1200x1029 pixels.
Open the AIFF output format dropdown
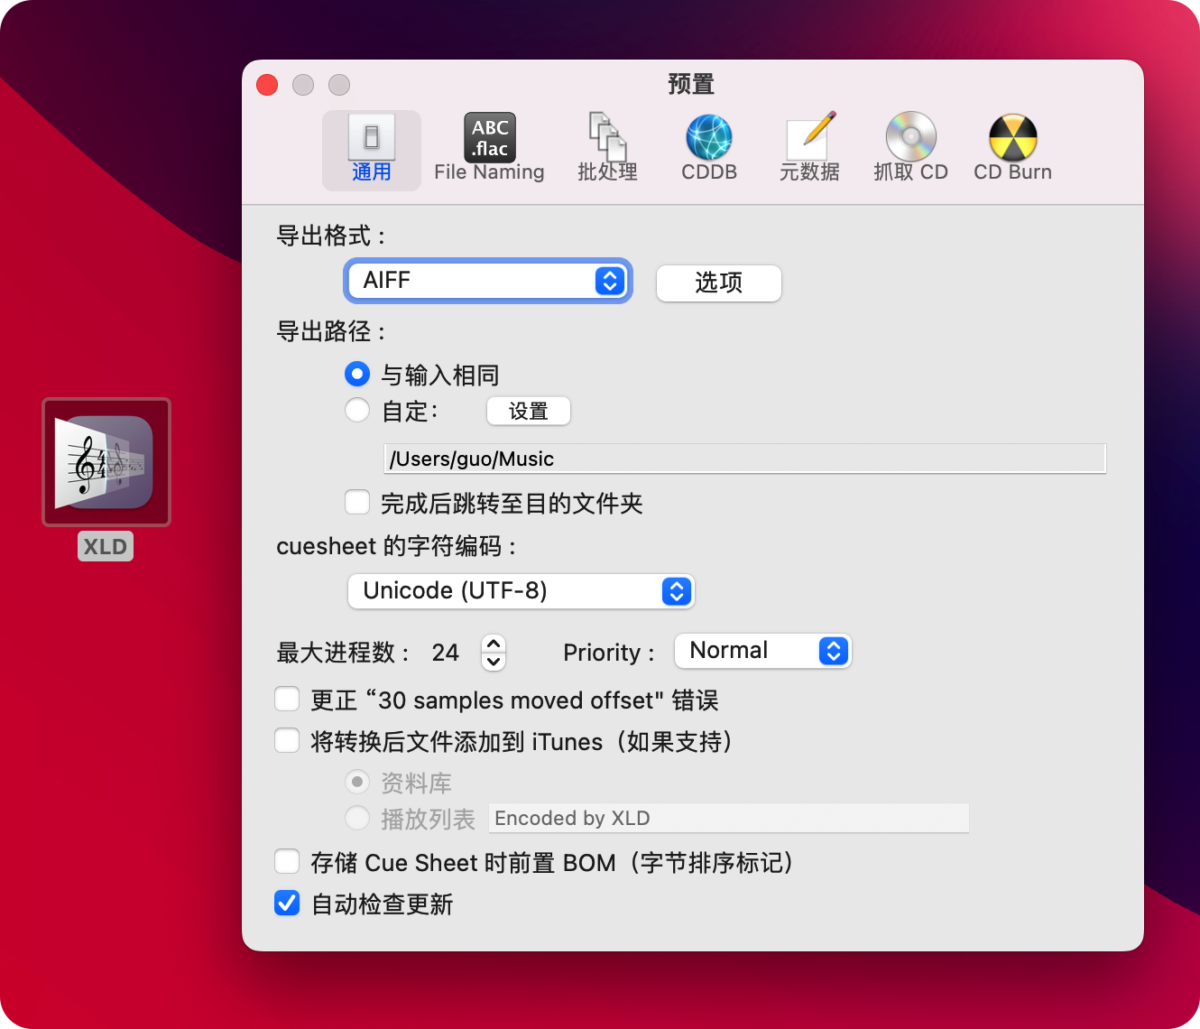coord(488,281)
